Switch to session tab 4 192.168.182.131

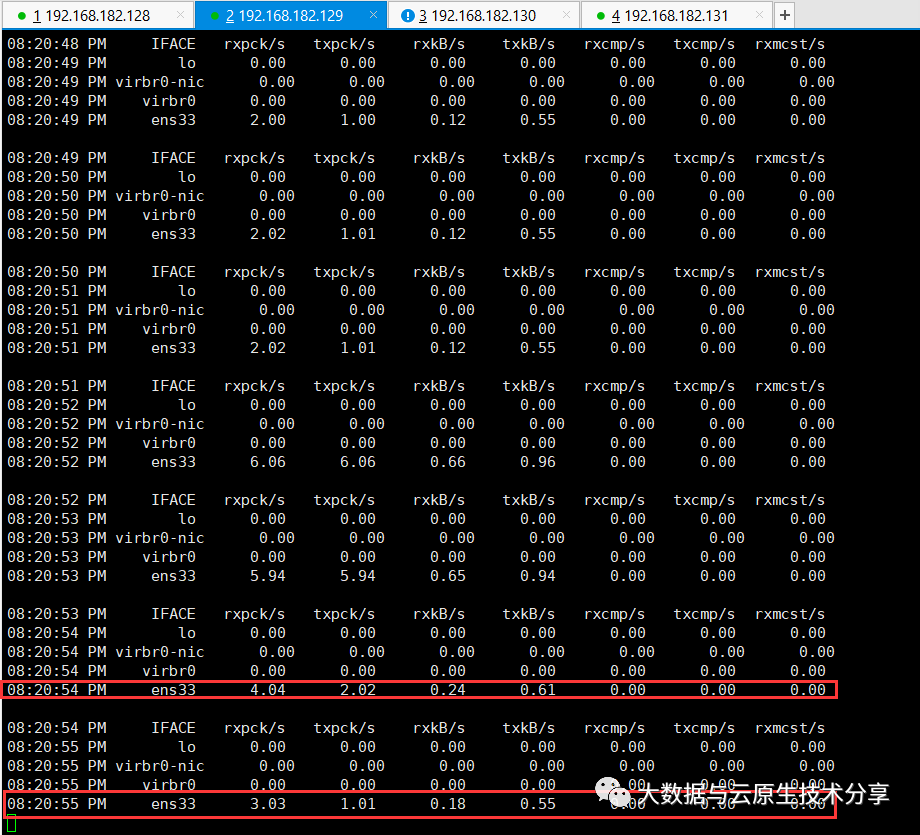tap(677, 16)
